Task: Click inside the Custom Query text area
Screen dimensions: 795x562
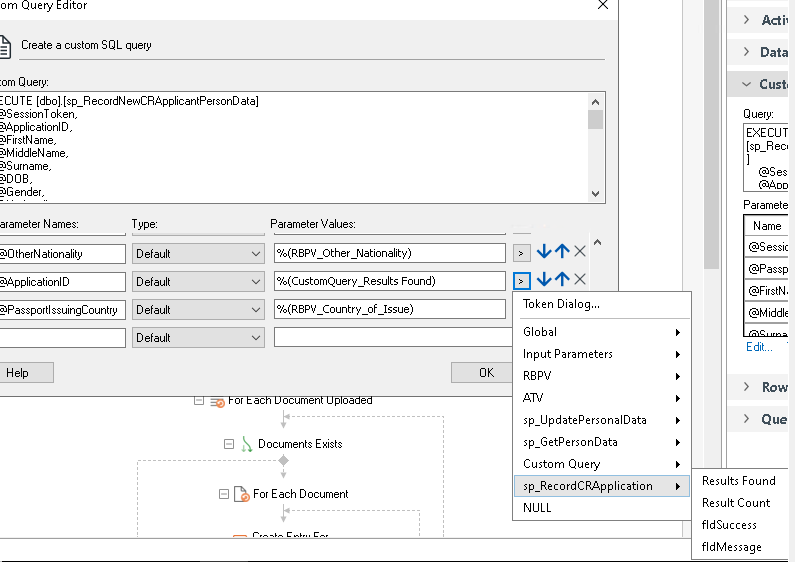Action: (293, 148)
